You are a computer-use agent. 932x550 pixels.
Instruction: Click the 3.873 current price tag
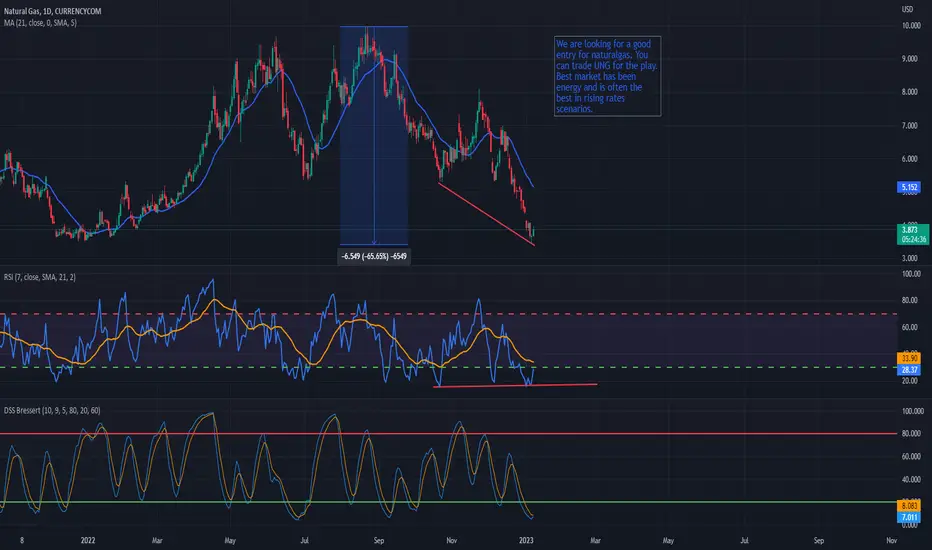click(x=909, y=230)
